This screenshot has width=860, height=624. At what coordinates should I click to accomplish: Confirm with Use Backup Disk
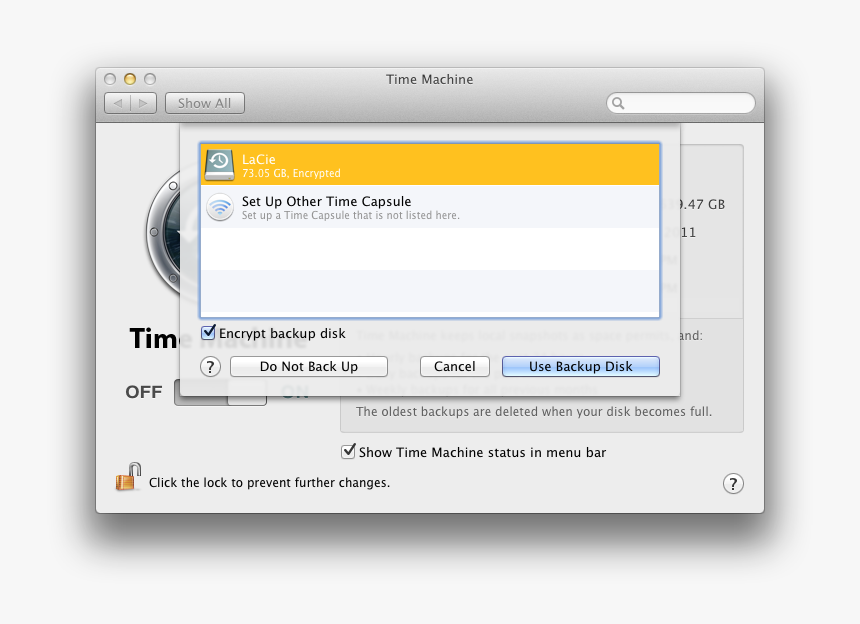[x=581, y=366]
